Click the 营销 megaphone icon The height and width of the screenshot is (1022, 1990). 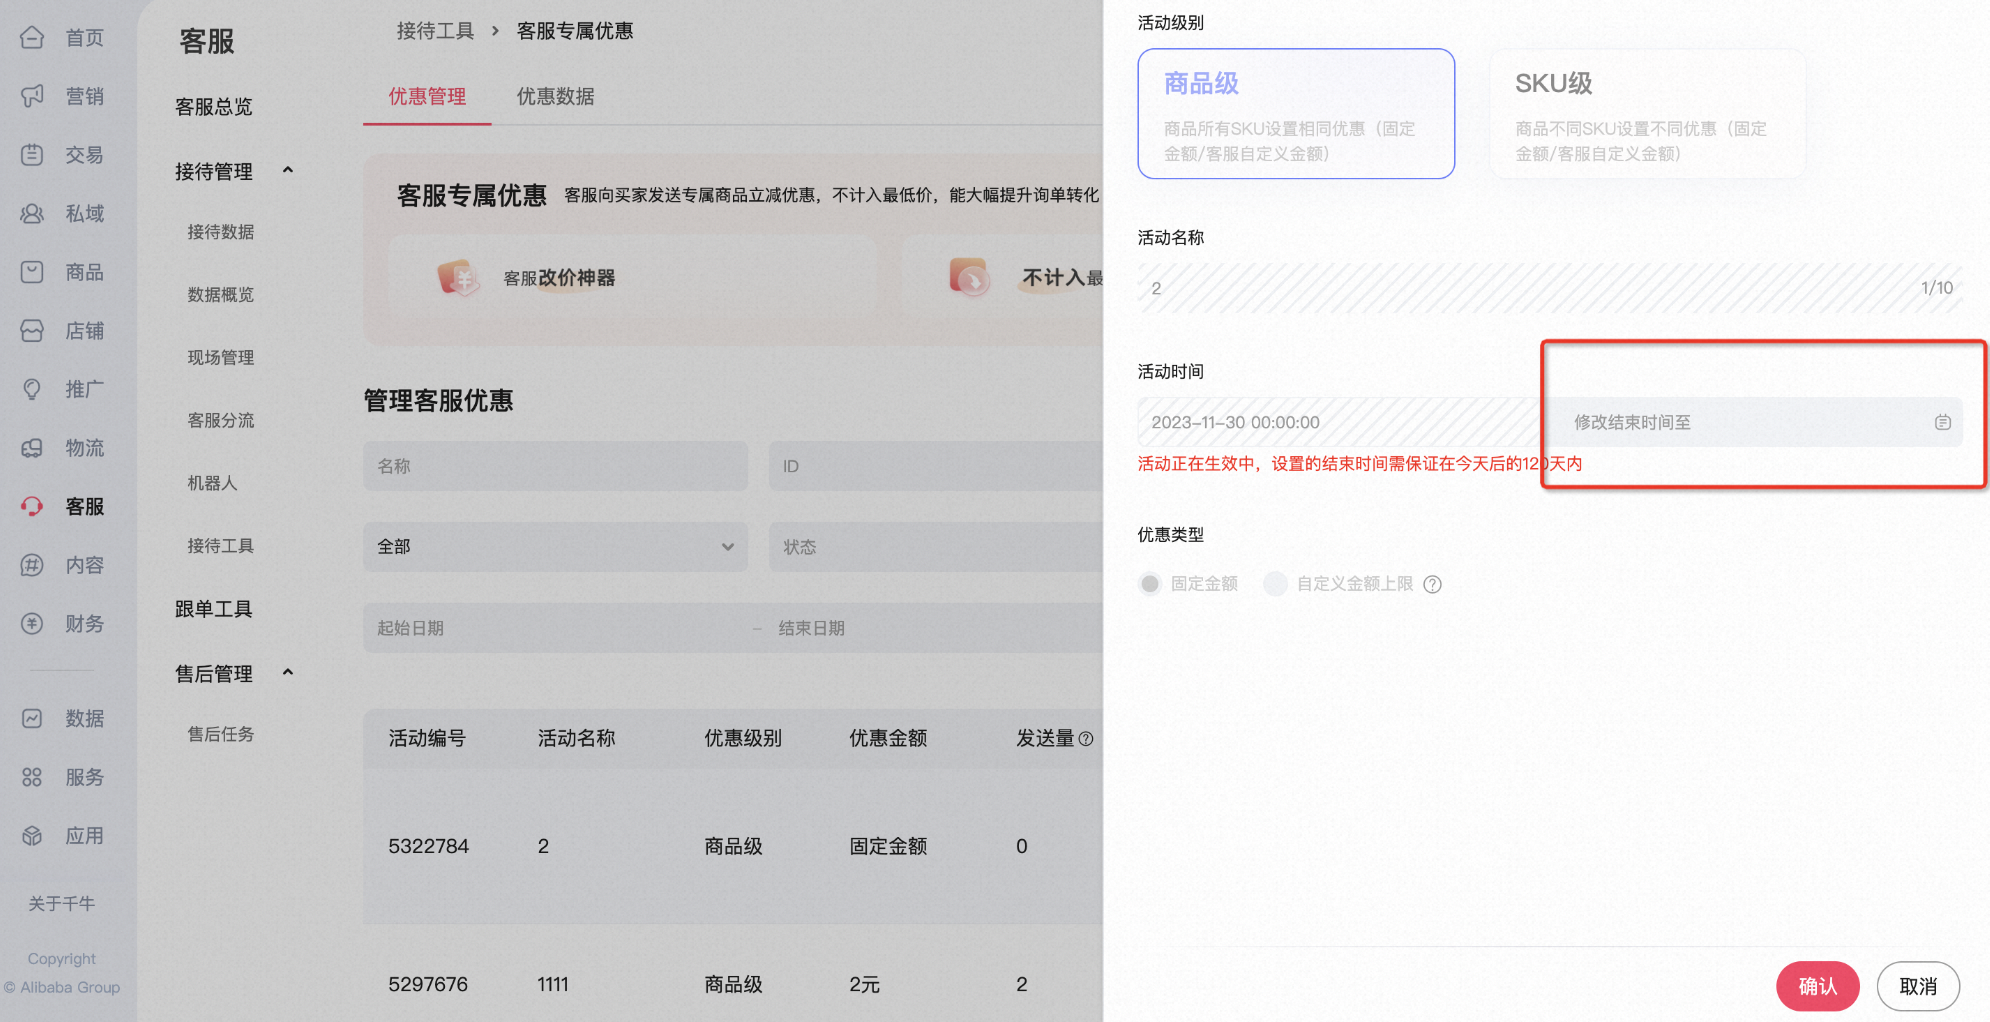pos(32,96)
